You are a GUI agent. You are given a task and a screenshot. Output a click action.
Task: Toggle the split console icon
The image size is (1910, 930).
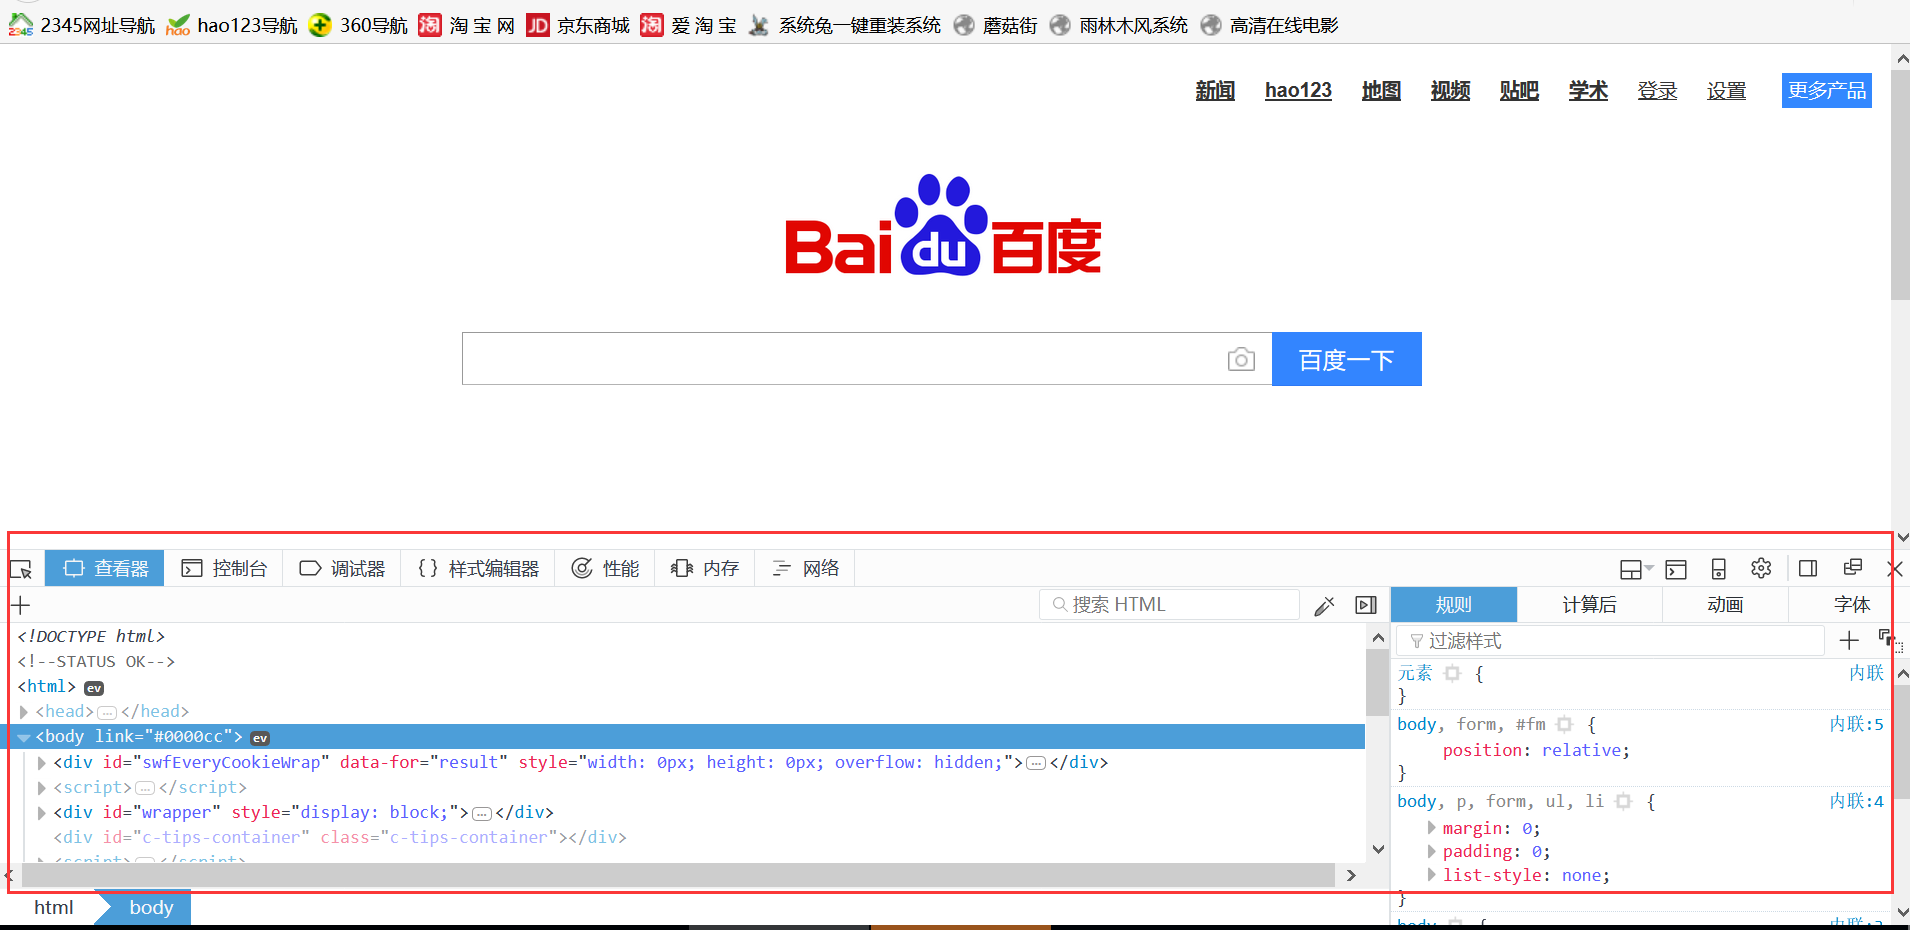coord(1676,569)
